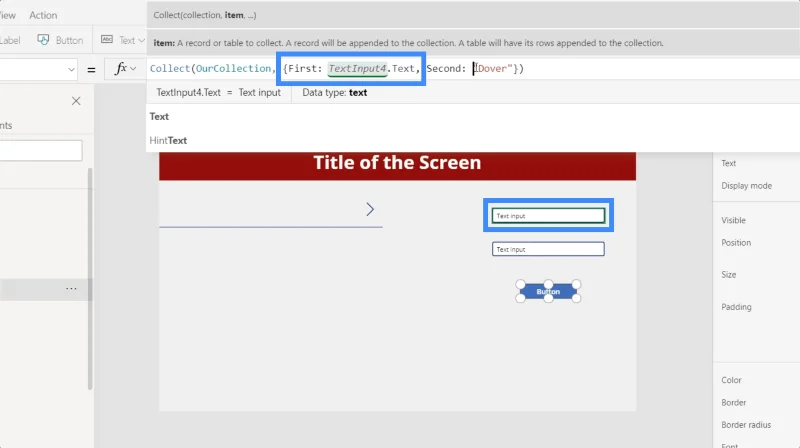Click the gallery next arrow chevron

tap(370, 209)
